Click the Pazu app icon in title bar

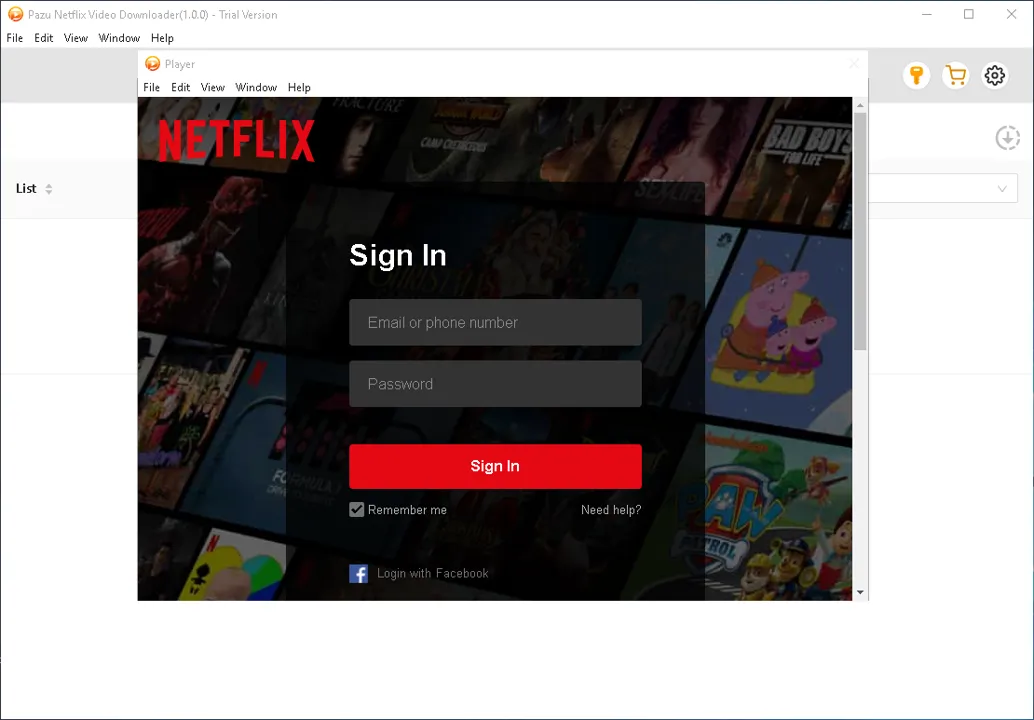pyautogui.click(x=15, y=15)
